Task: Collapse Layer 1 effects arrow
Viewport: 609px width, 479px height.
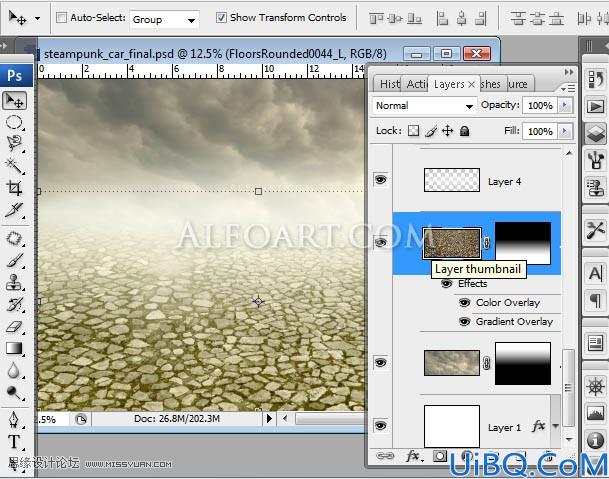Action: pos(555,426)
